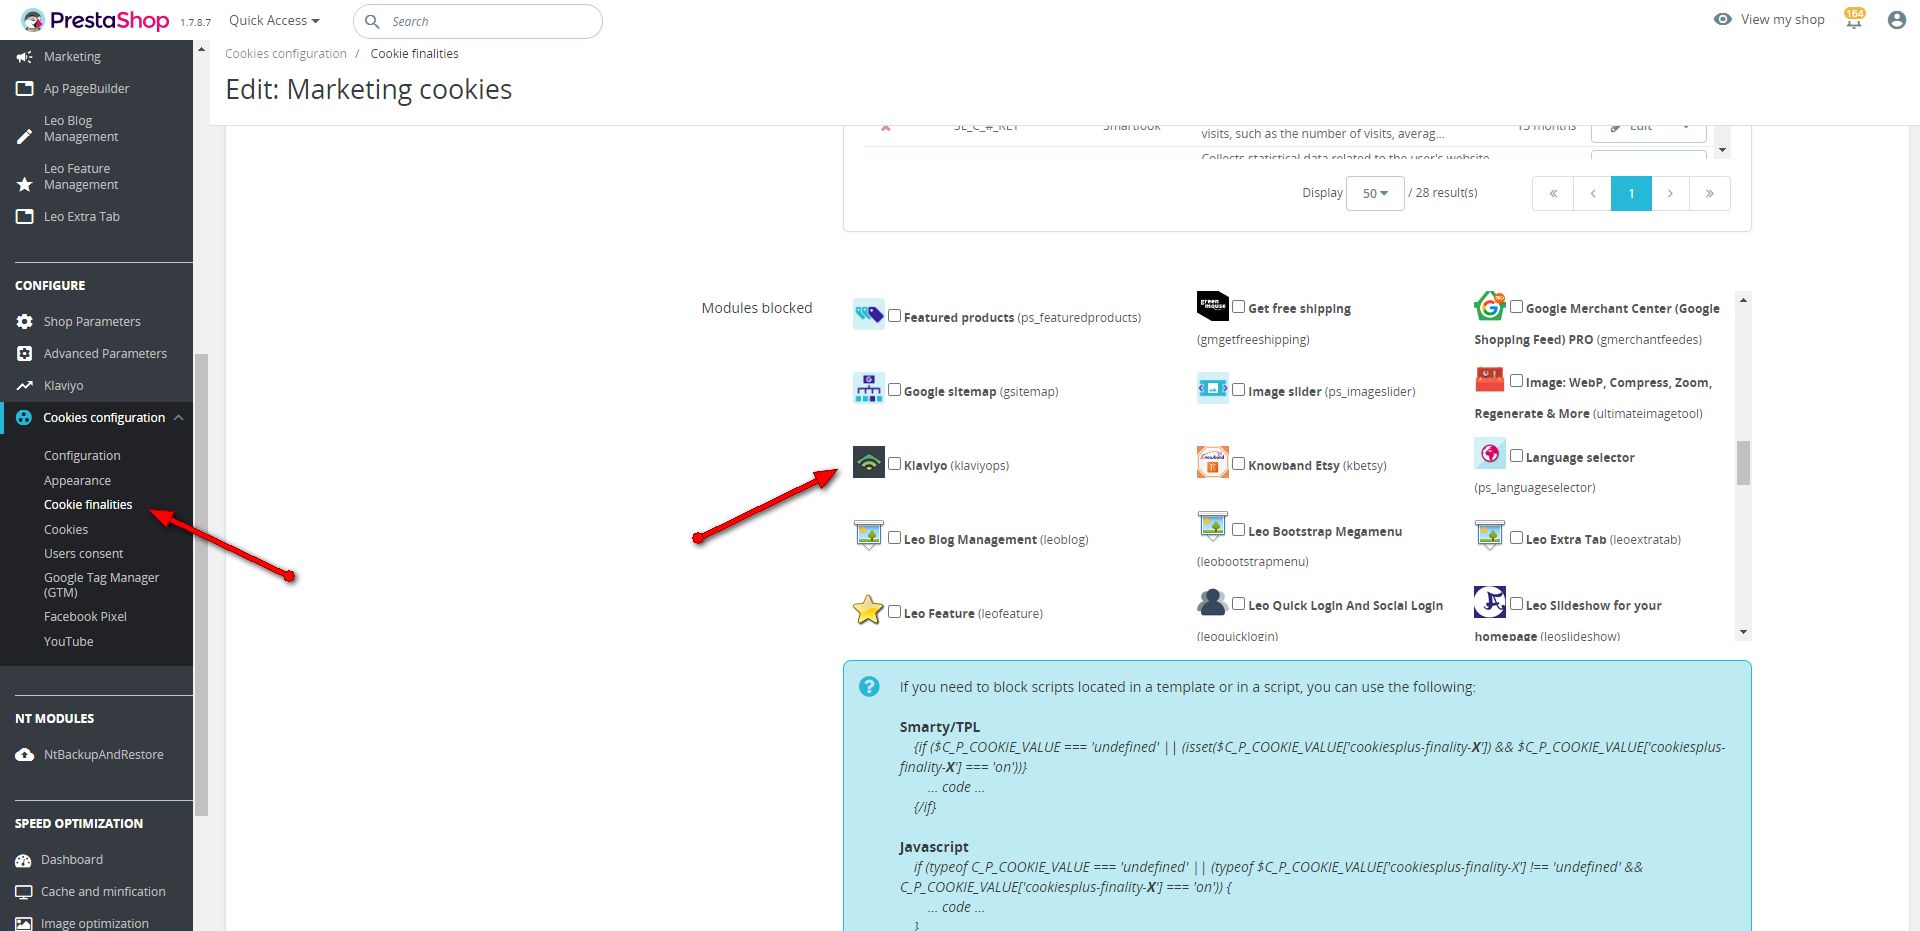This screenshot has width=1920, height=931.
Task: Click the PrestaShop logo
Action: point(96,20)
